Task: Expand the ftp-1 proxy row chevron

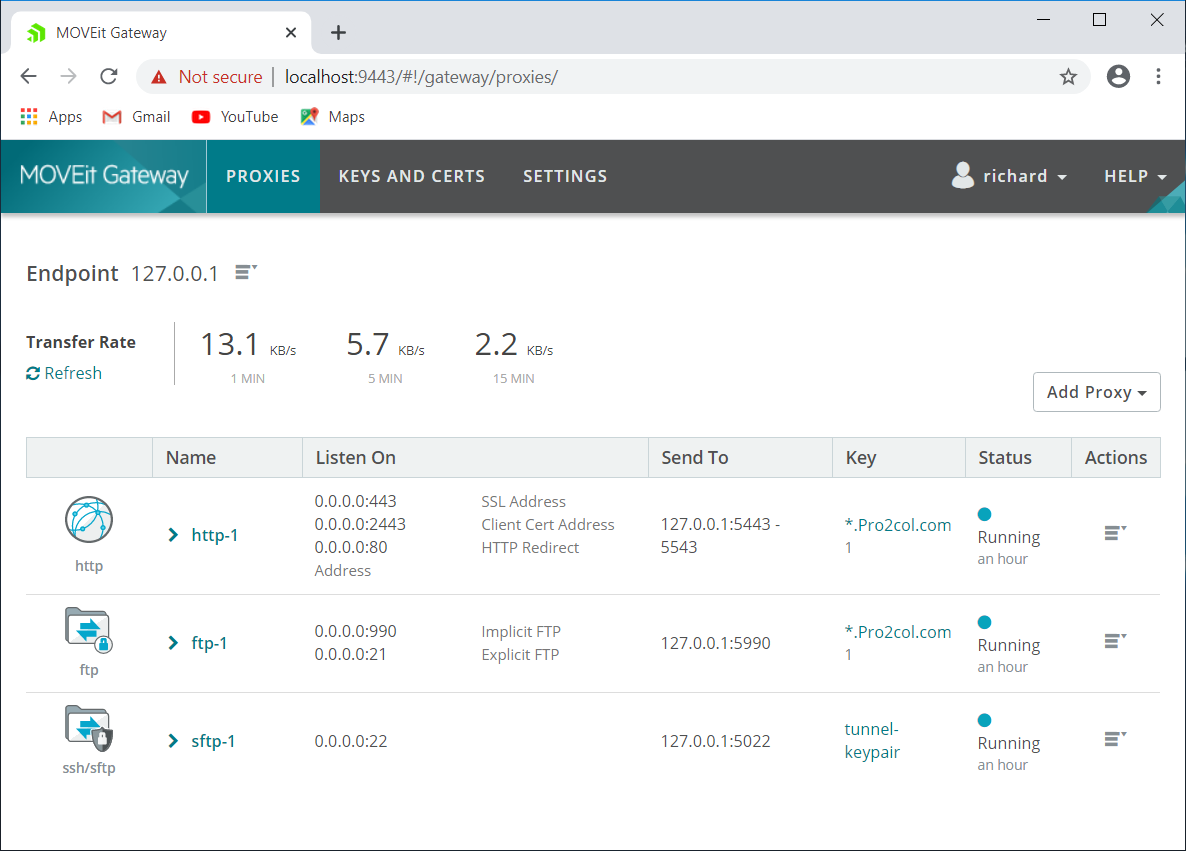Action: click(x=173, y=643)
